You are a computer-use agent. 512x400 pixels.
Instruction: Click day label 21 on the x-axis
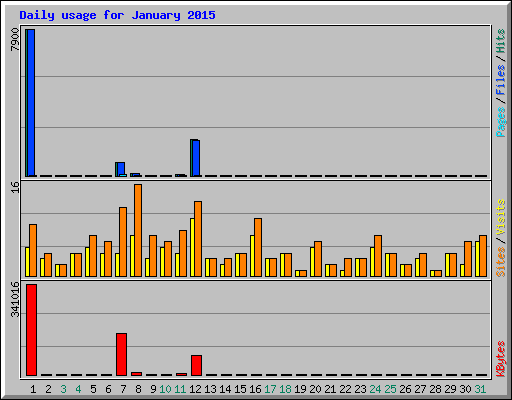point(330,389)
